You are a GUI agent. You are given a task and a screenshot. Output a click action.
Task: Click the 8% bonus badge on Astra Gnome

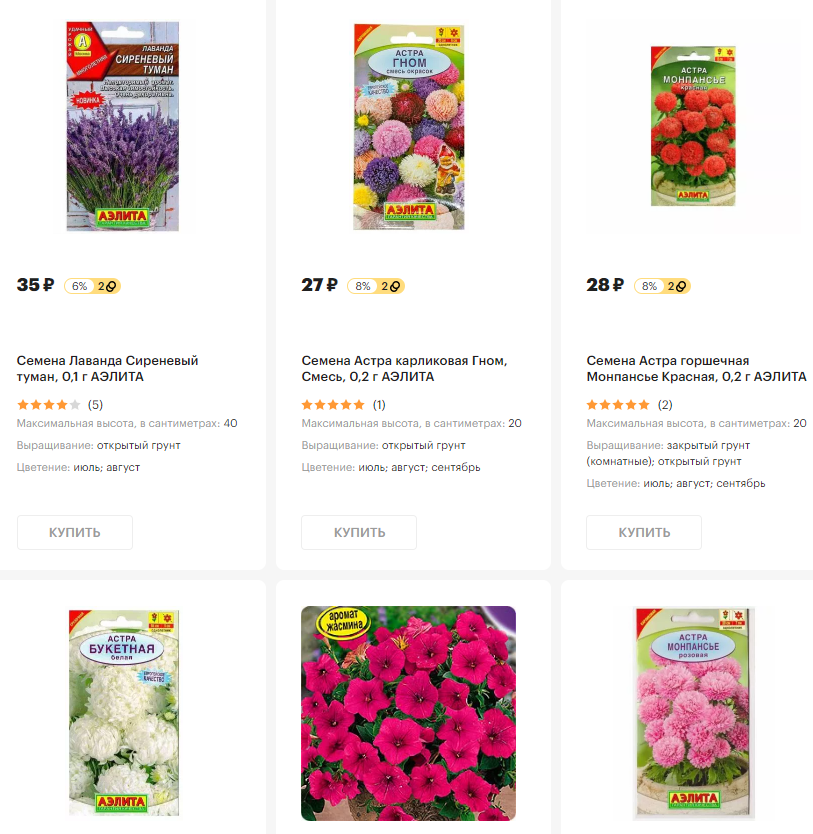pyautogui.click(x=376, y=286)
